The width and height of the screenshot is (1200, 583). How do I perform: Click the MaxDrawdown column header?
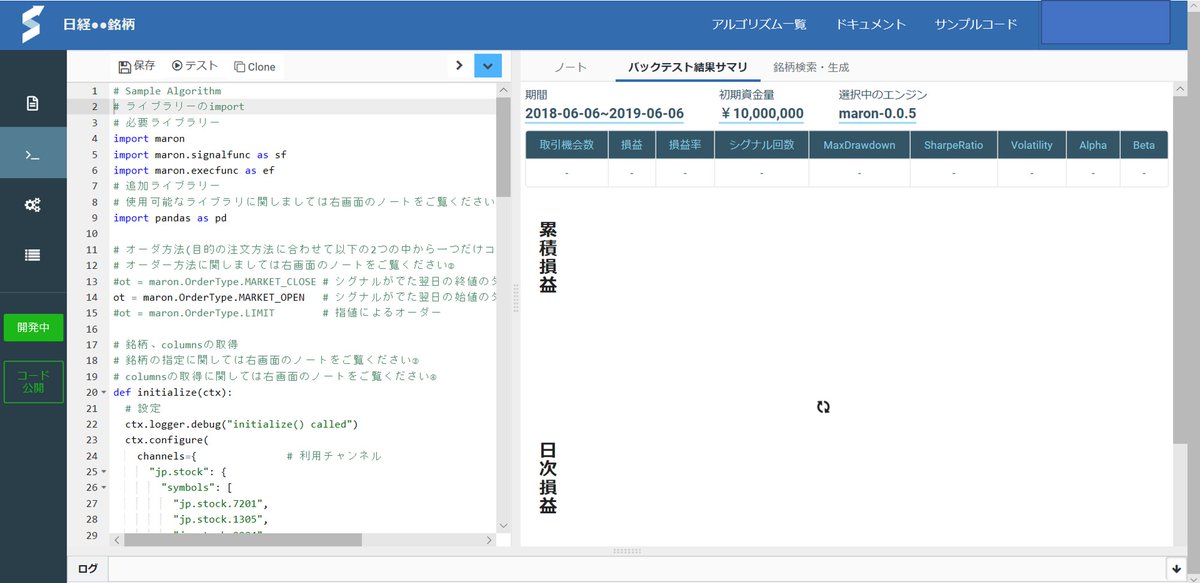[x=859, y=145]
